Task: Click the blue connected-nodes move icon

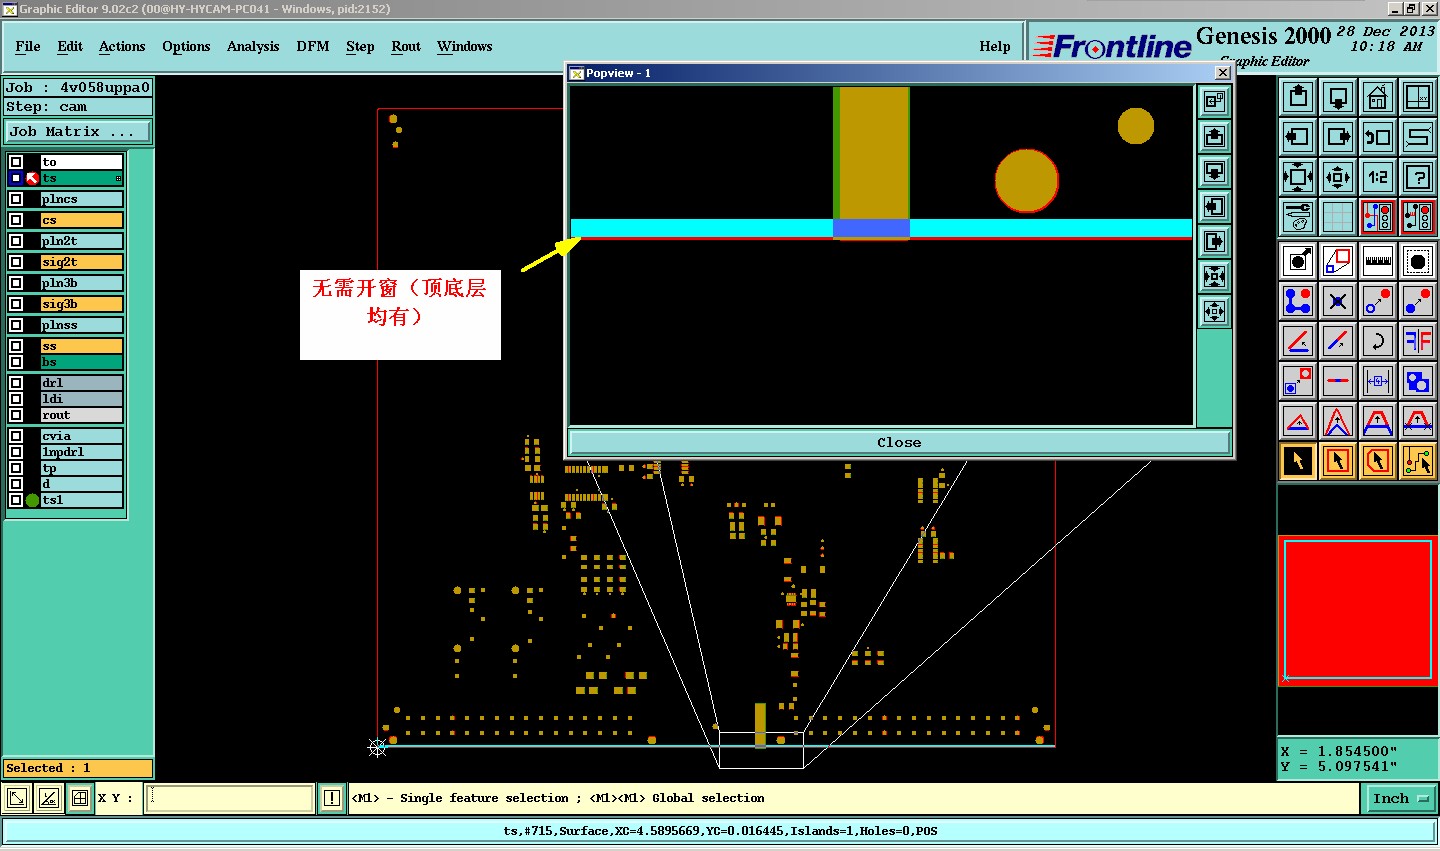Action: pyautogui.click(x=1298, y=301)
